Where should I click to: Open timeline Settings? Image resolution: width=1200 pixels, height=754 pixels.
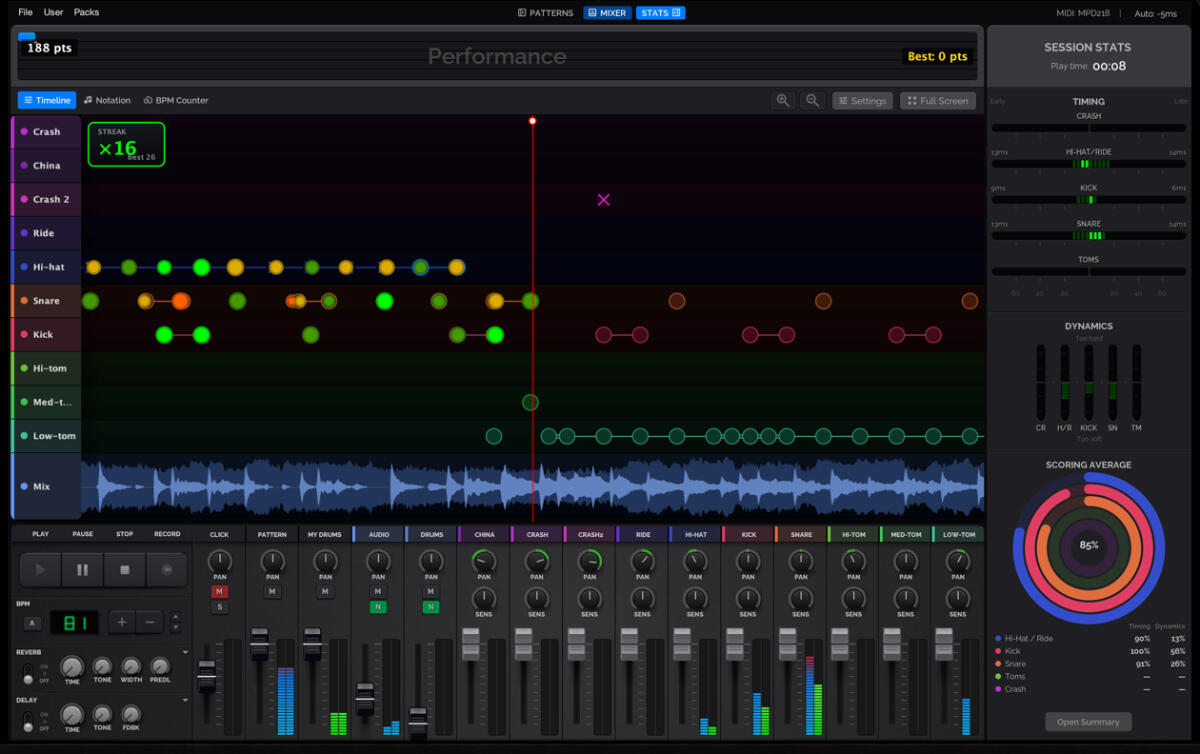(862, 100)
